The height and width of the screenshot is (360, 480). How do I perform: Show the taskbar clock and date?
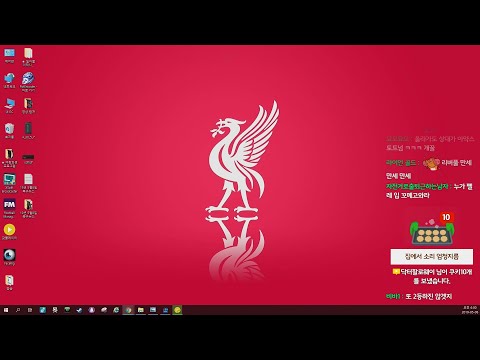click(470, 310)
